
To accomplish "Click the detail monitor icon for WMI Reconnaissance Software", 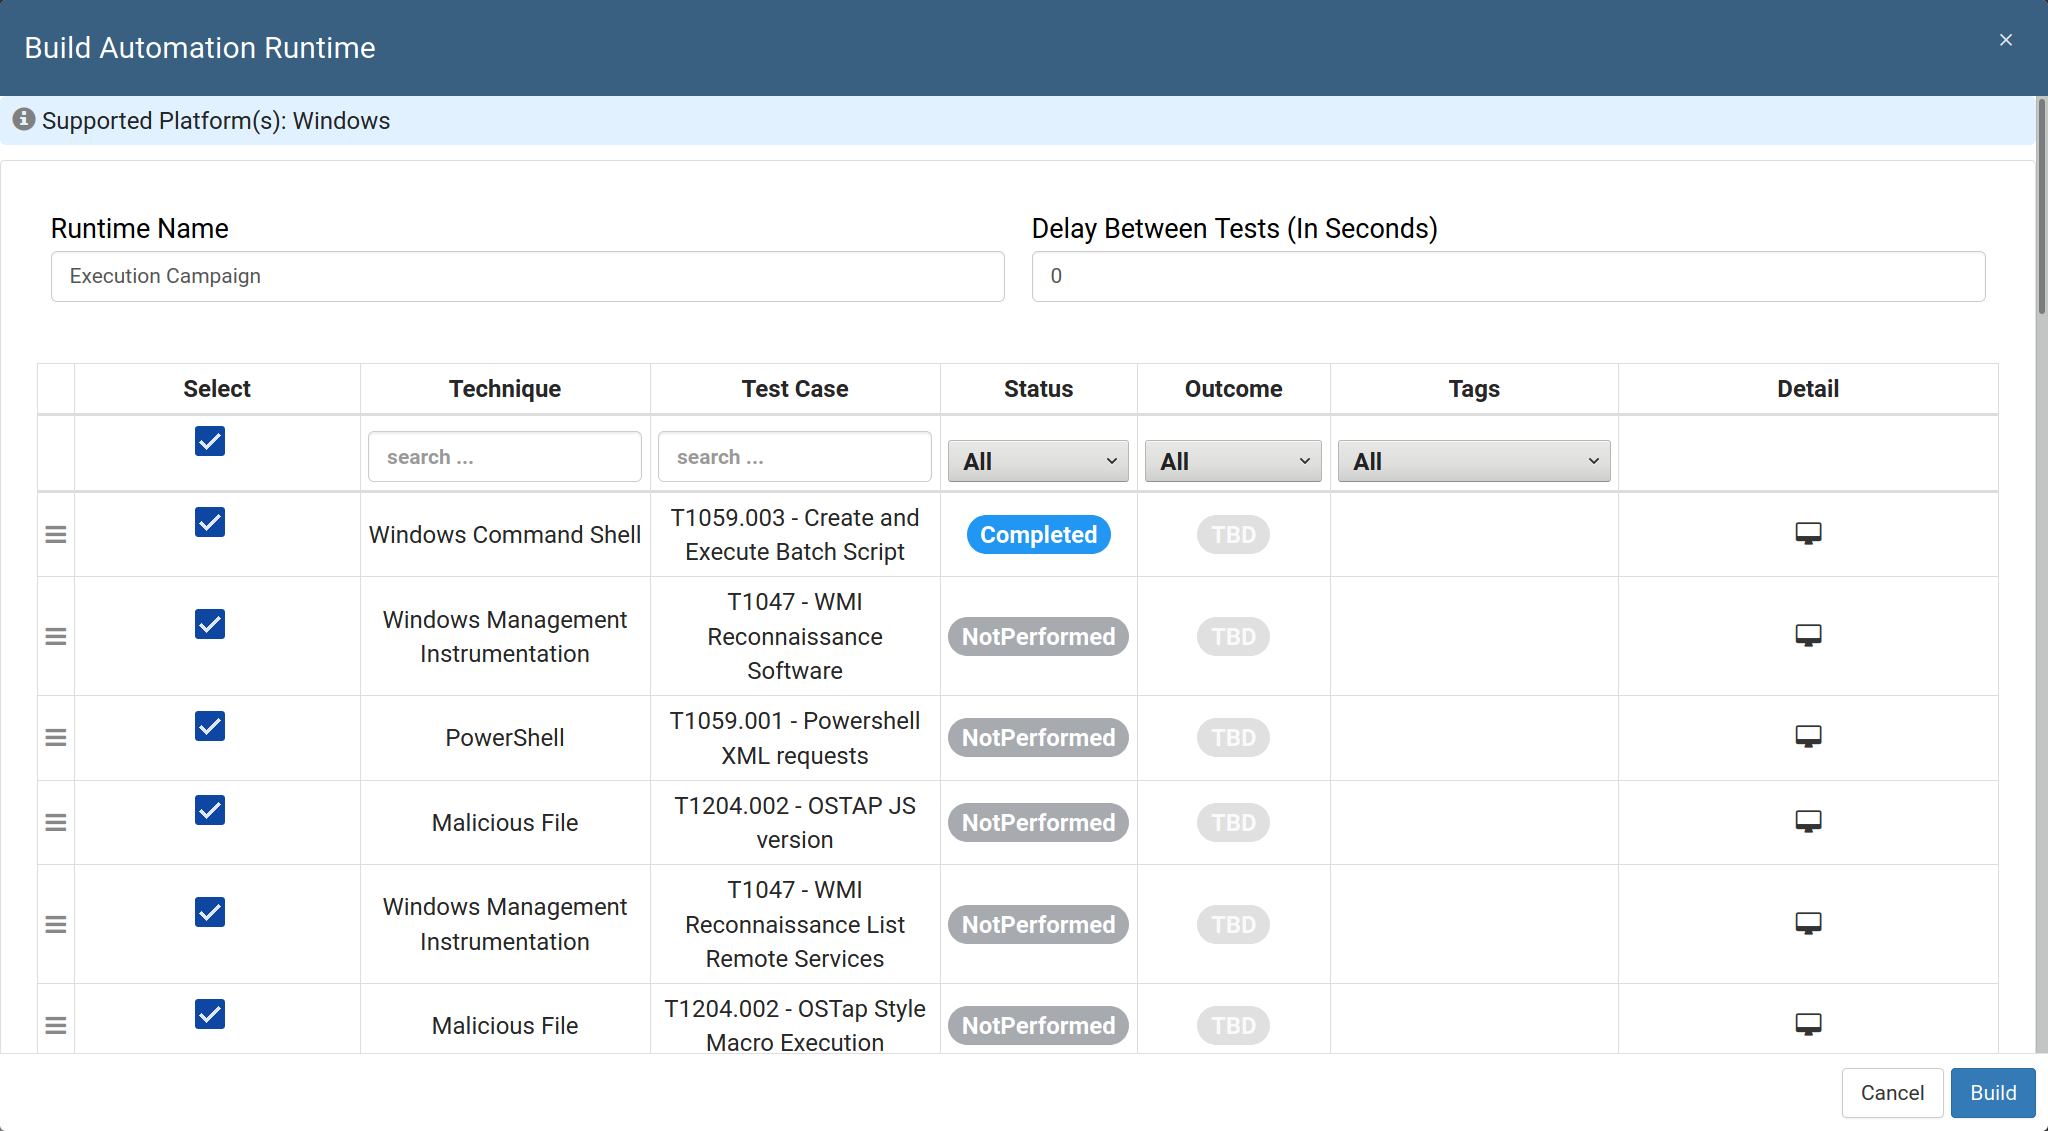I will tap(1809, 635).
